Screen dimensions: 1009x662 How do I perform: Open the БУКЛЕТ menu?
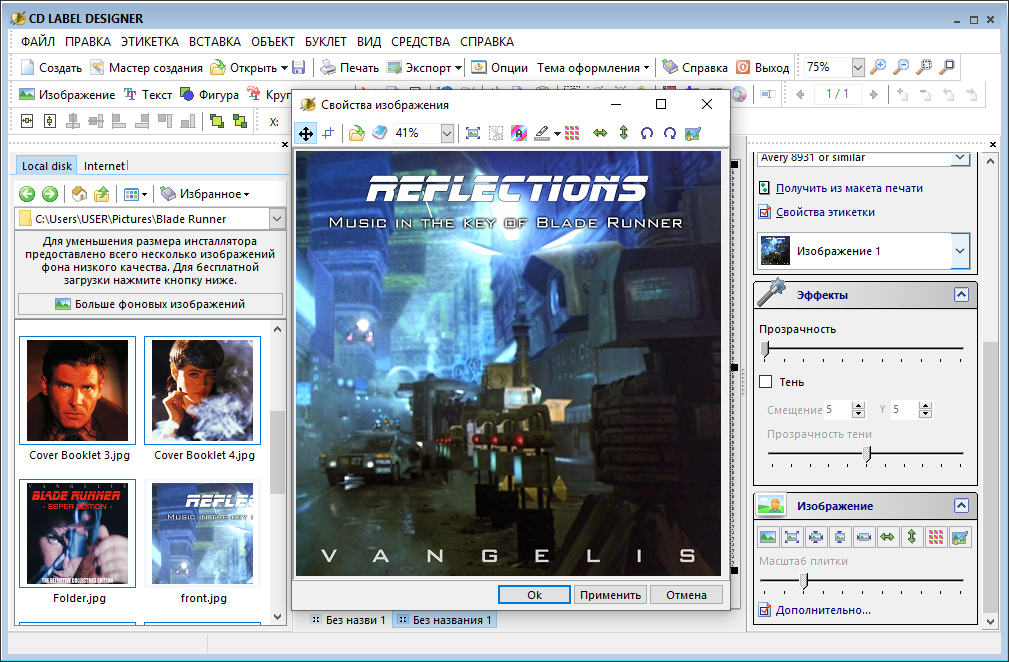[x=326, y=42]
